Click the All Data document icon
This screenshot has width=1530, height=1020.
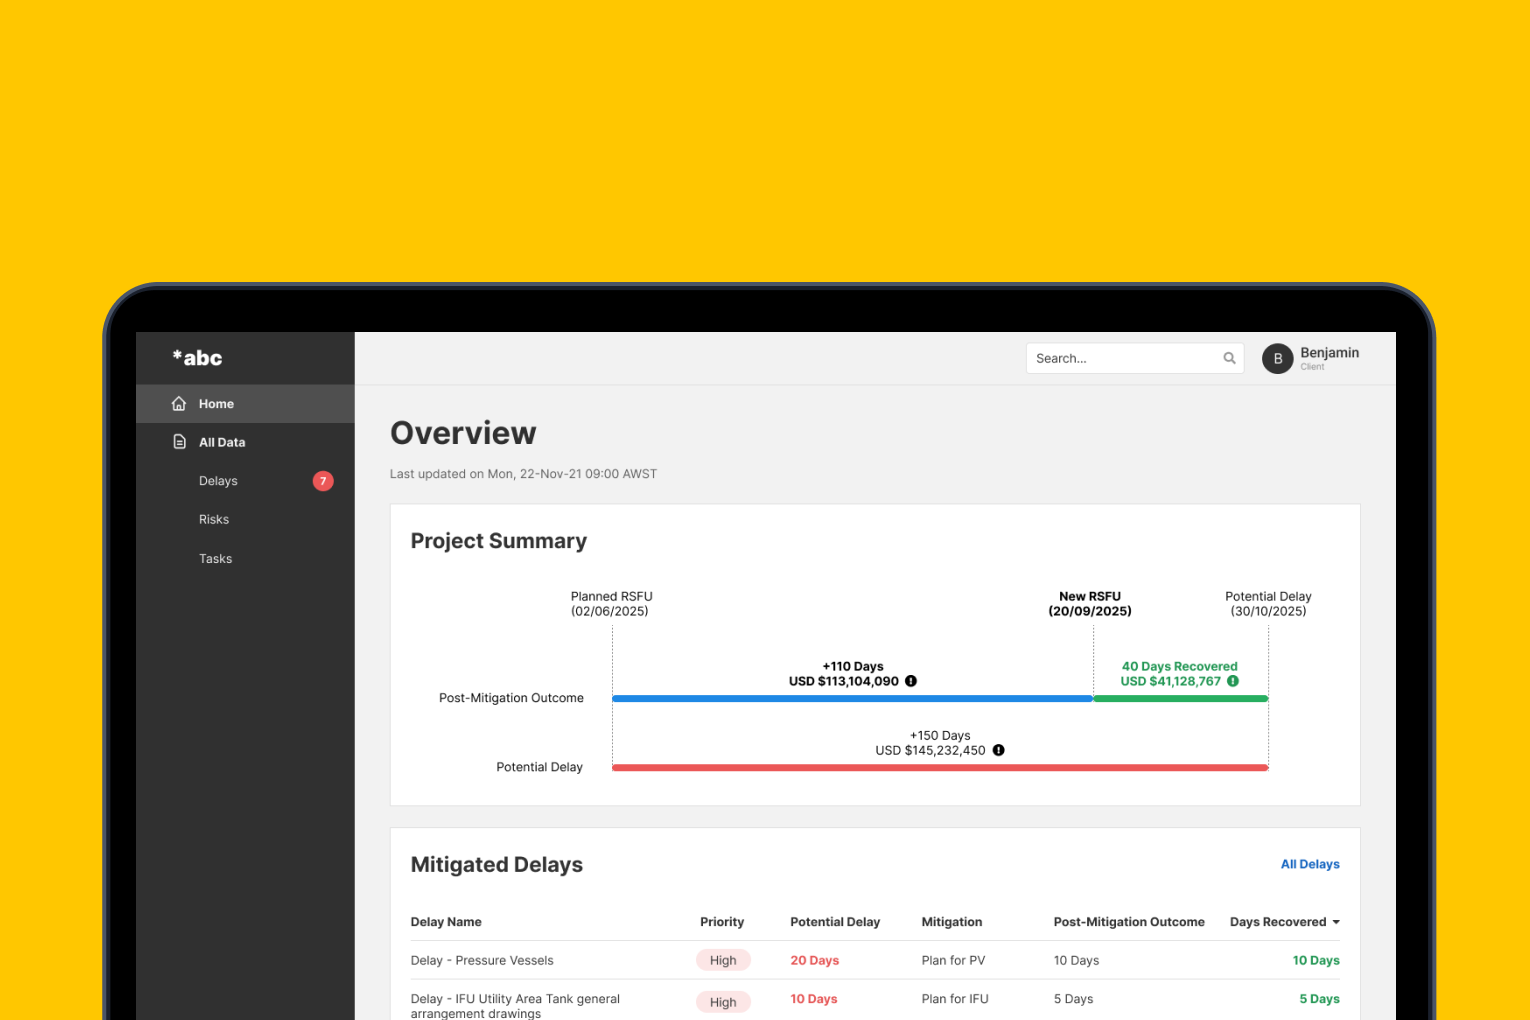pos(179,442)
